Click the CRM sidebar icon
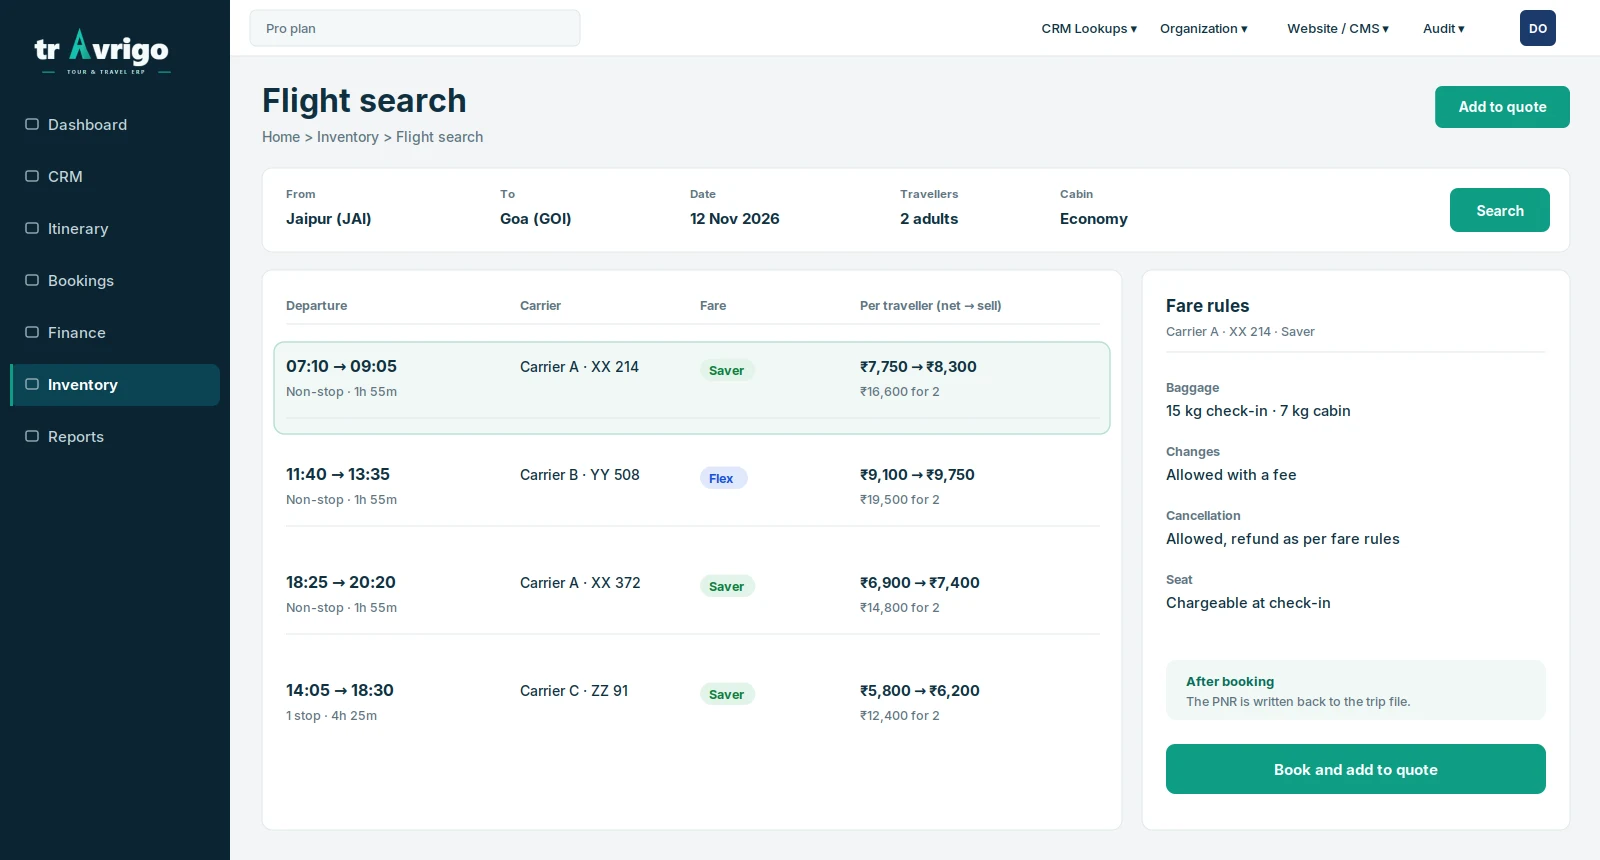 point(32,176)
